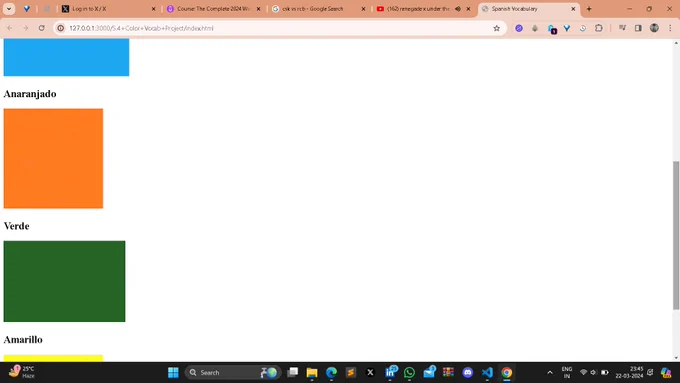Click the orange Anaranjado color box
This screenshot has width=680, height=383.
point(53,158)
